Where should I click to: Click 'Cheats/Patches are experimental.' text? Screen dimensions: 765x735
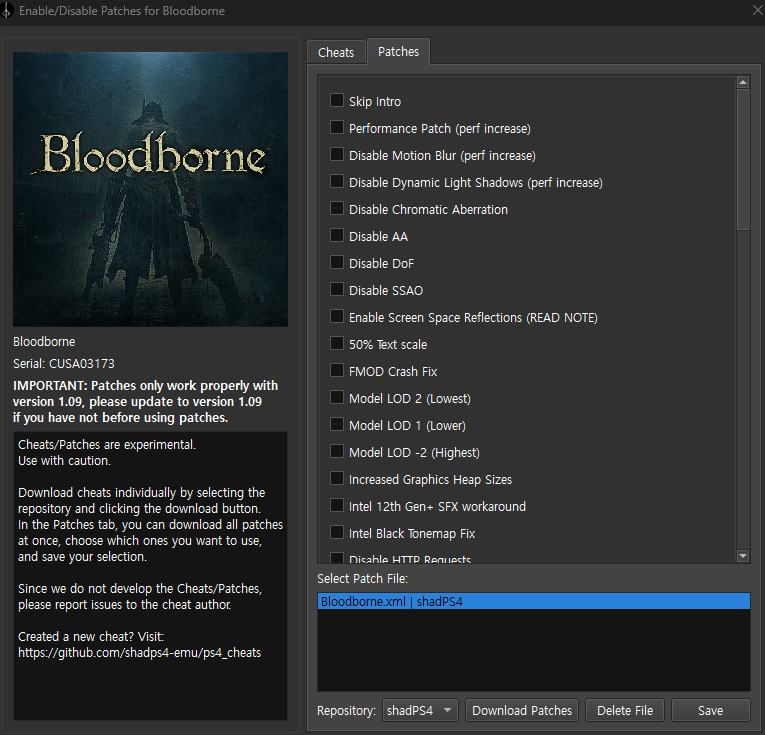tap(107, 444)
